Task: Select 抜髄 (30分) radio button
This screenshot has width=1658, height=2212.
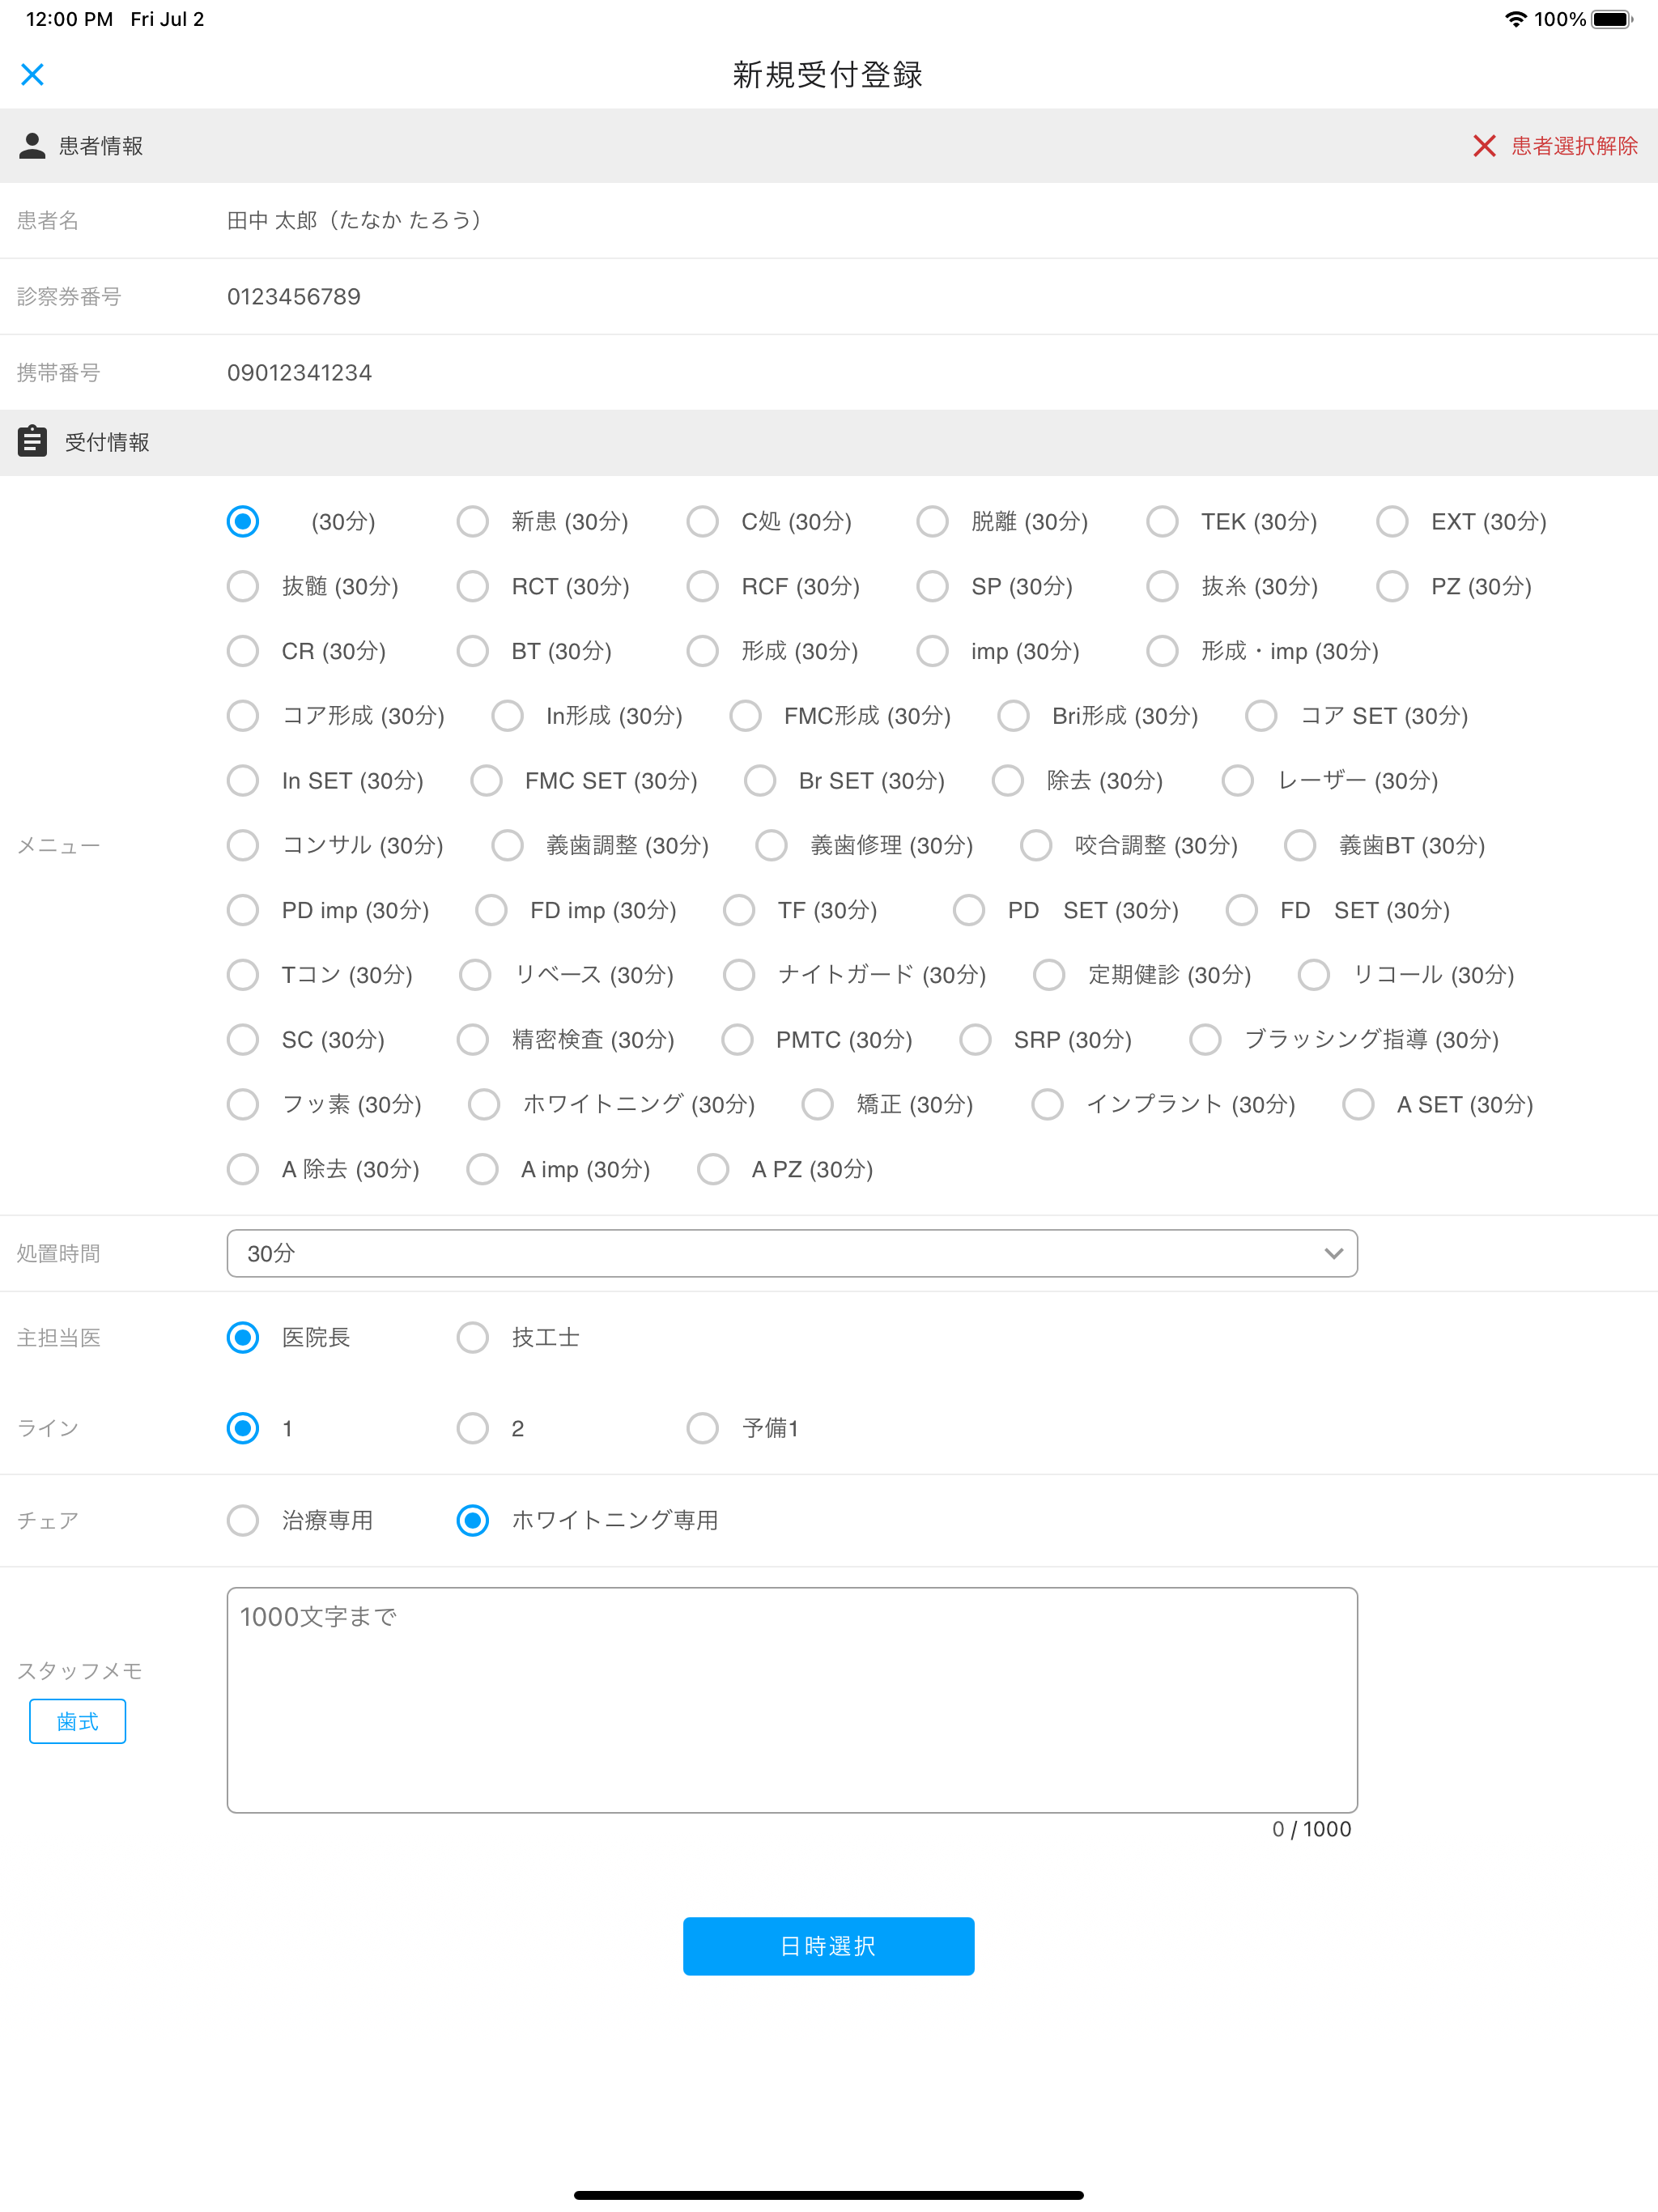Action: point(242,586)
